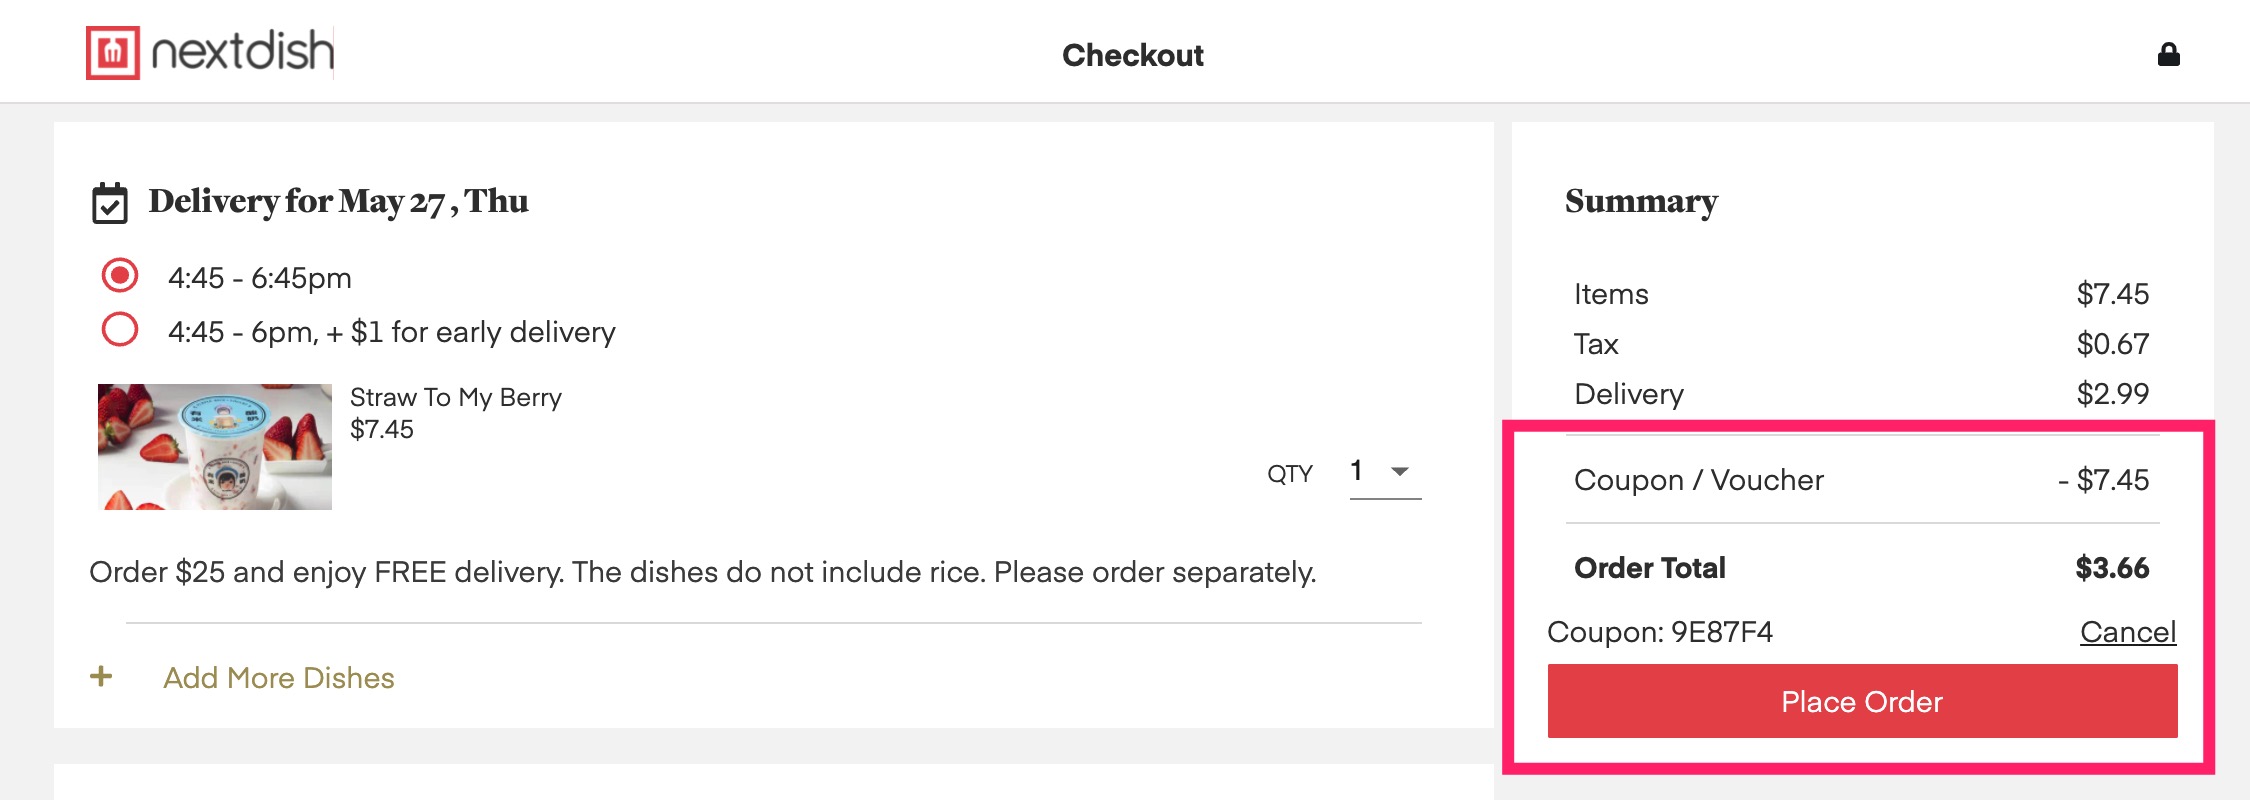
Task: Click the Delivery for May 27 heading
Action: coord(338,201)
